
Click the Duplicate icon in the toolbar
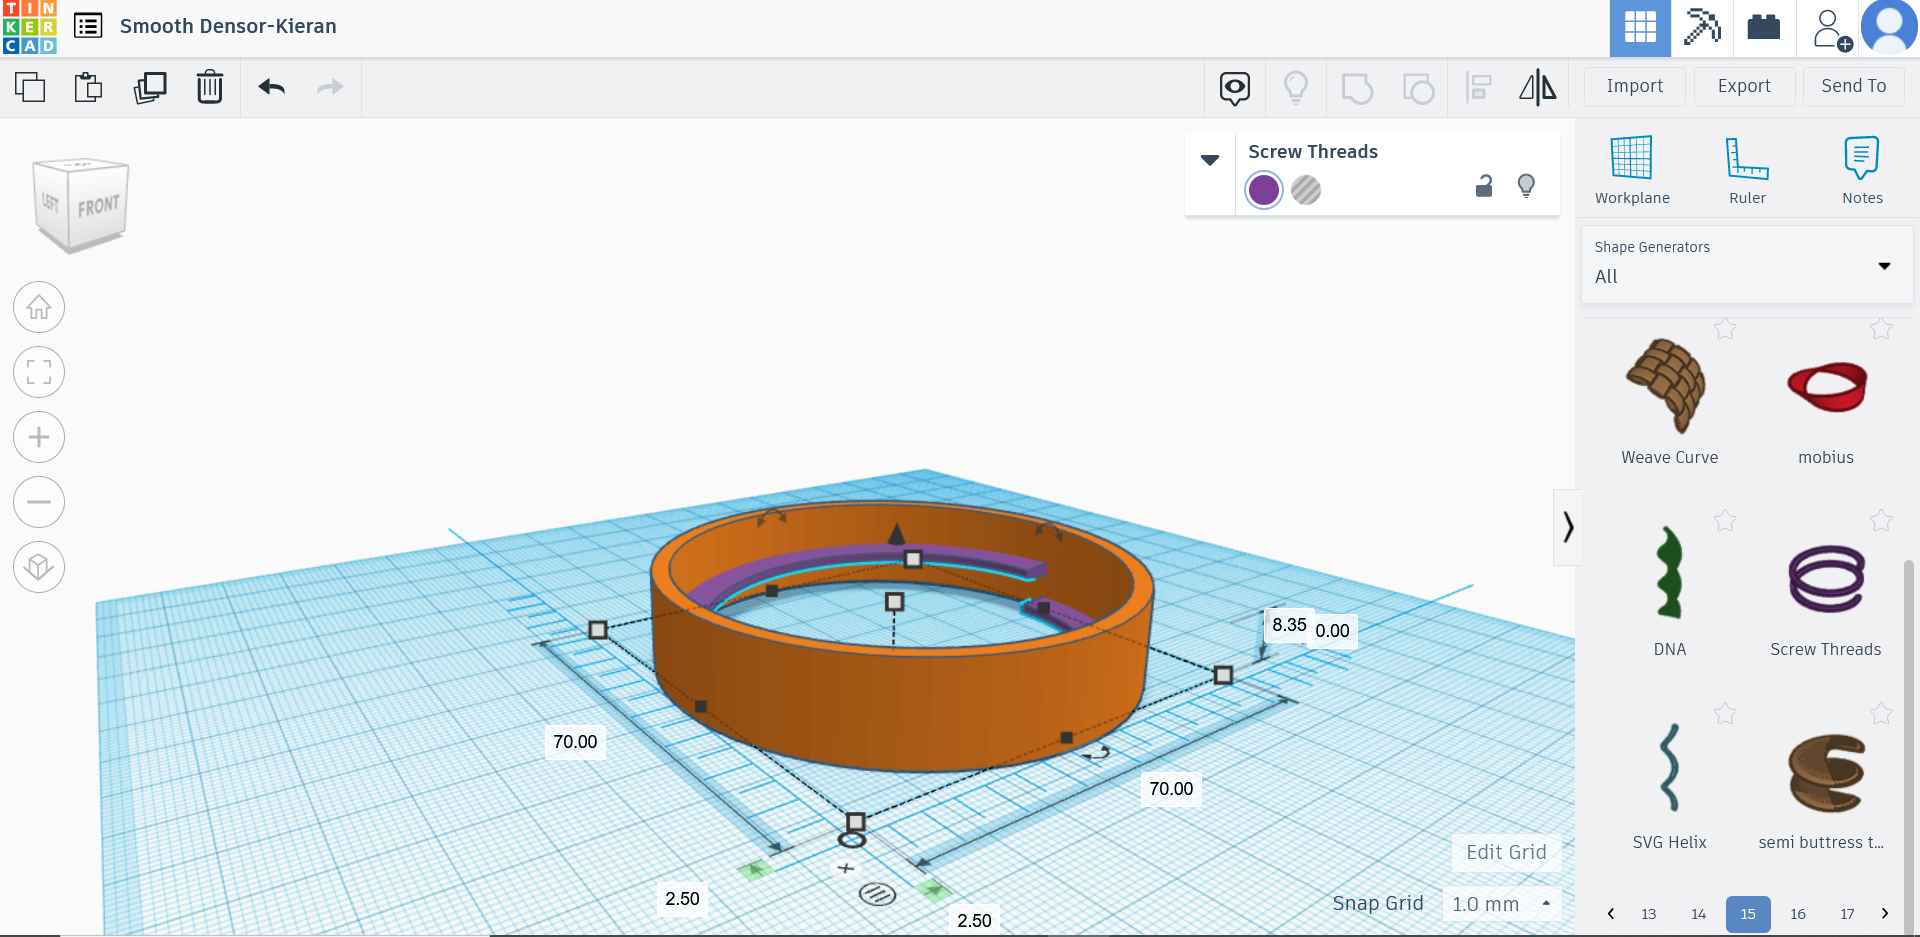pyautogui.click(x=150, y=87)
